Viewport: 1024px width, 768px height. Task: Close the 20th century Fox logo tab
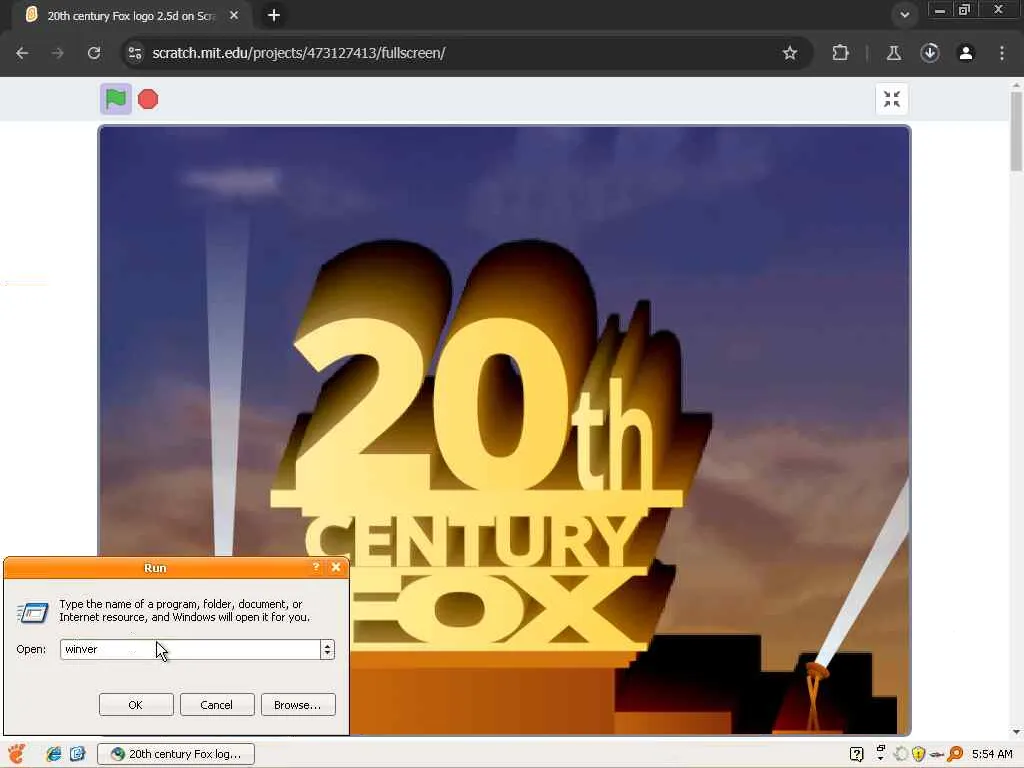coord(234,15)
